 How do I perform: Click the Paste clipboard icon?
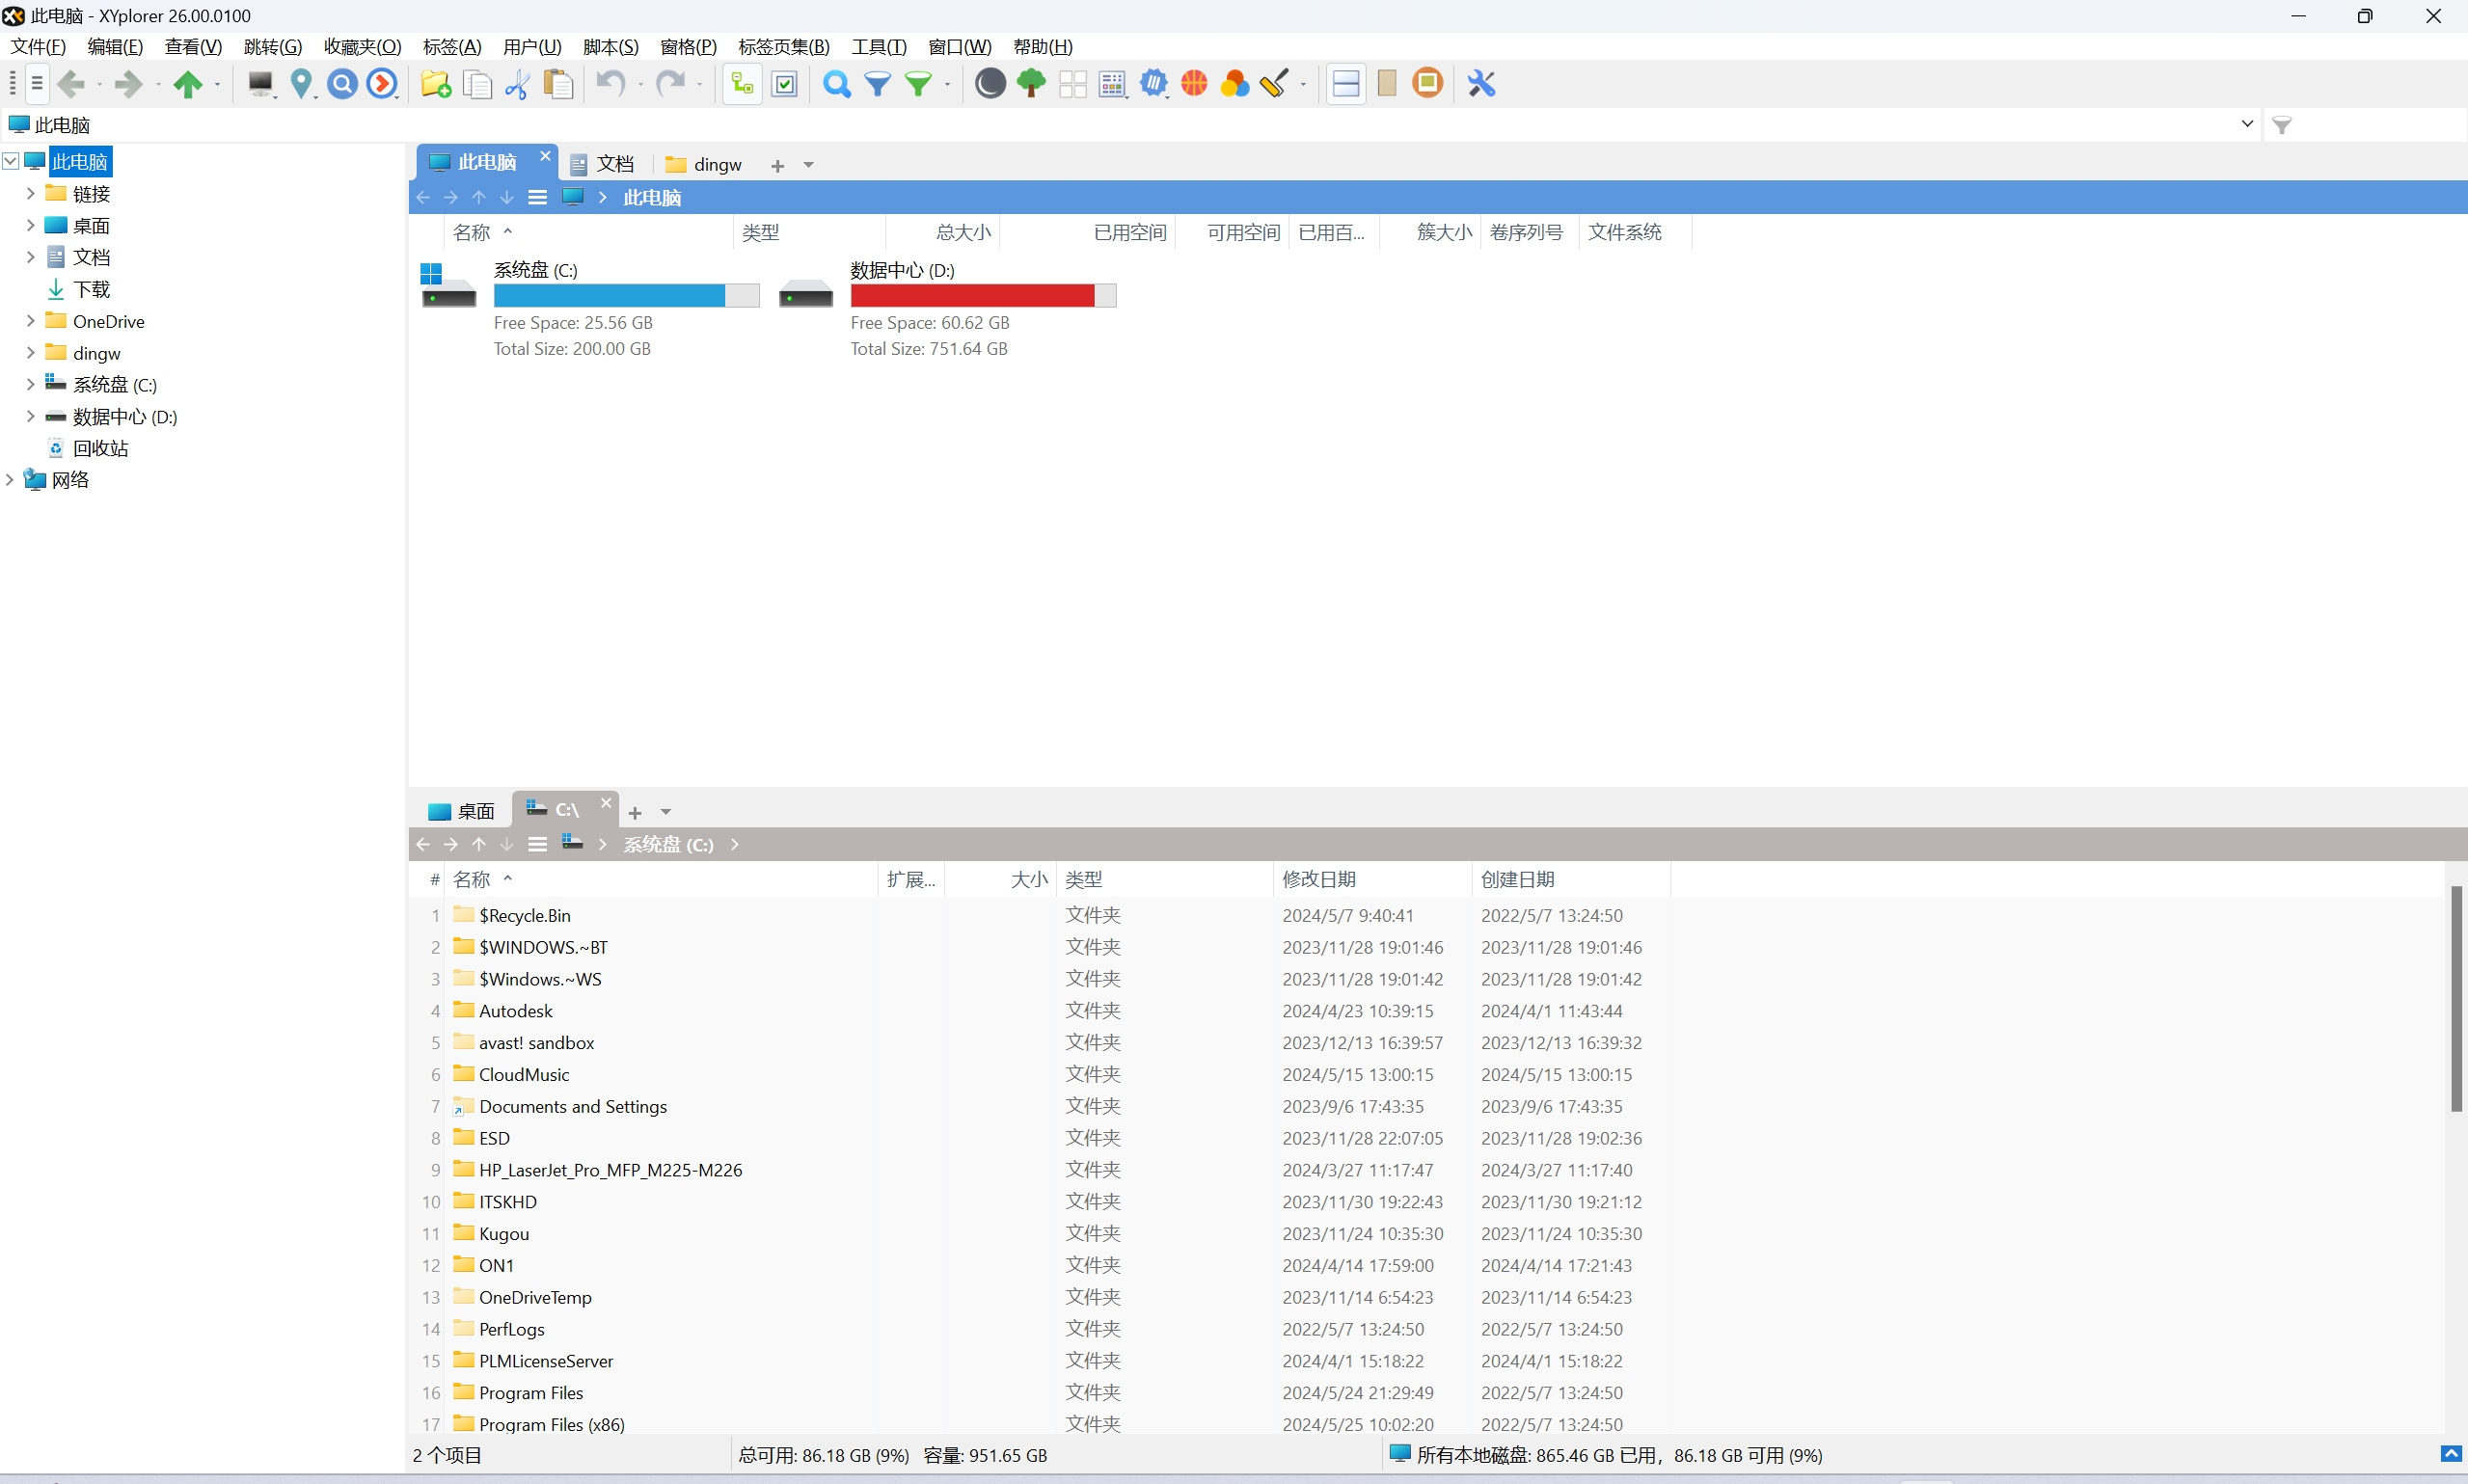pos(558,84)
